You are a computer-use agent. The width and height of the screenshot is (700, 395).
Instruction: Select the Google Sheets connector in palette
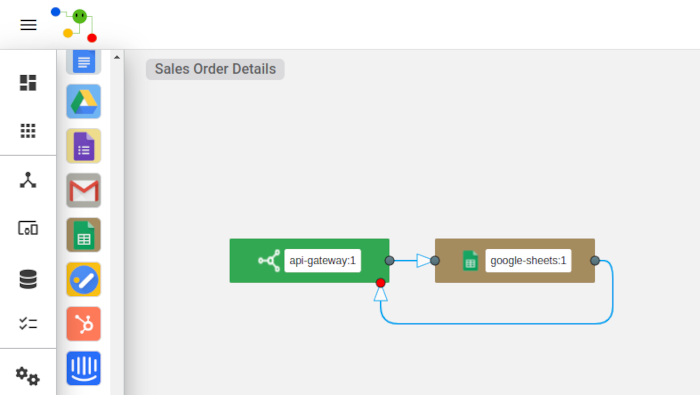[x=83, y=235]
